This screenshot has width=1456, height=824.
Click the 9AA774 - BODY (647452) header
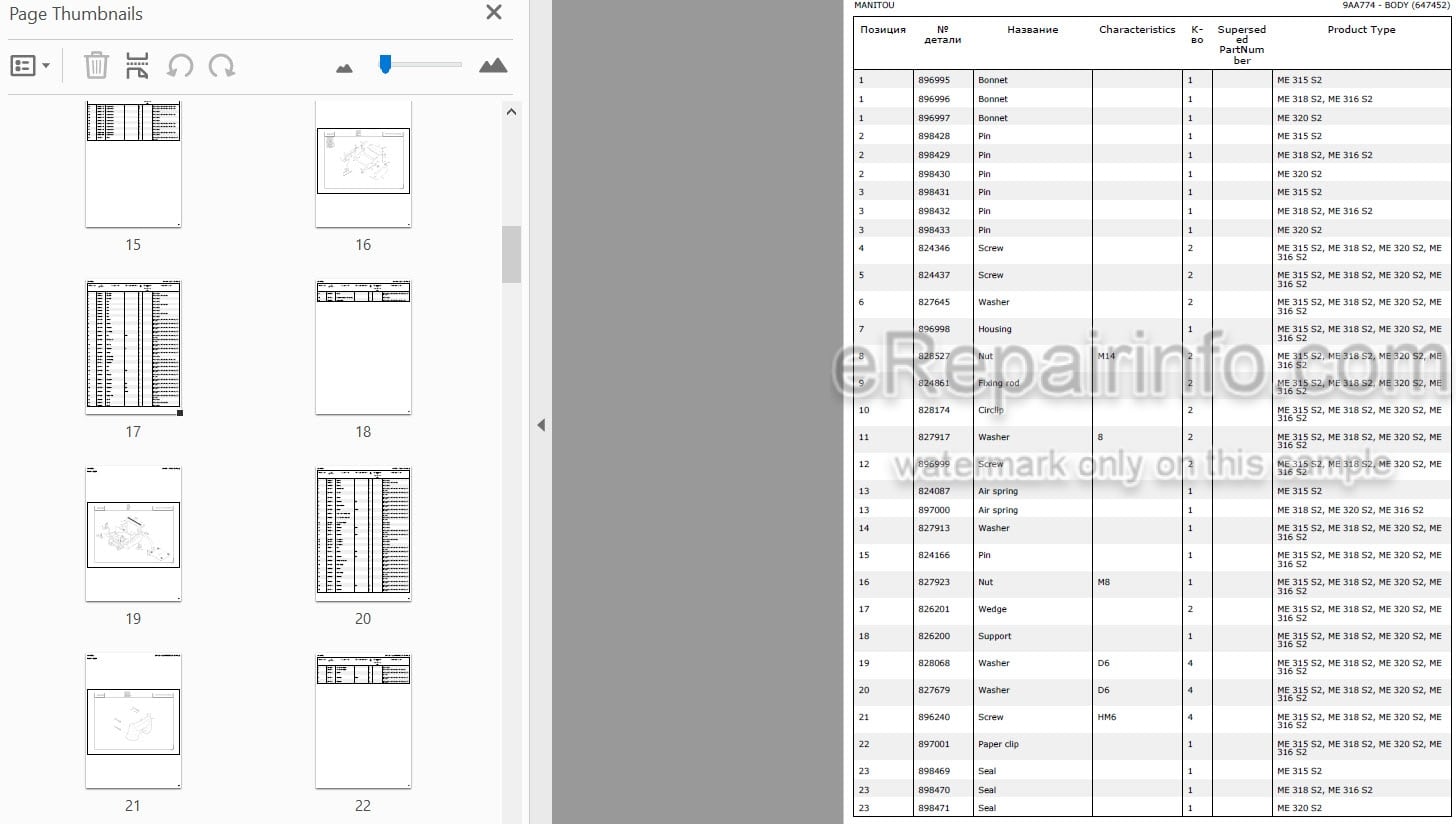coord(1396,5)
